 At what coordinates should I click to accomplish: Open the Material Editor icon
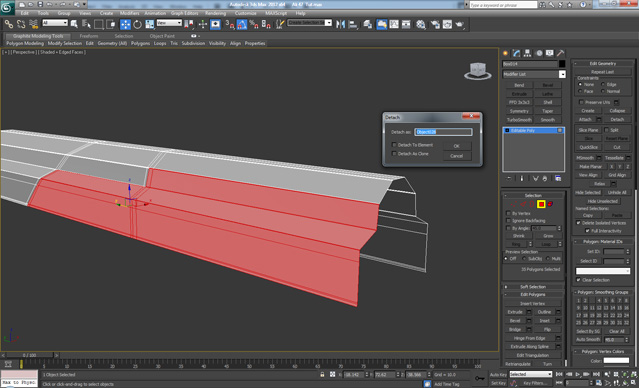[421, 24]
